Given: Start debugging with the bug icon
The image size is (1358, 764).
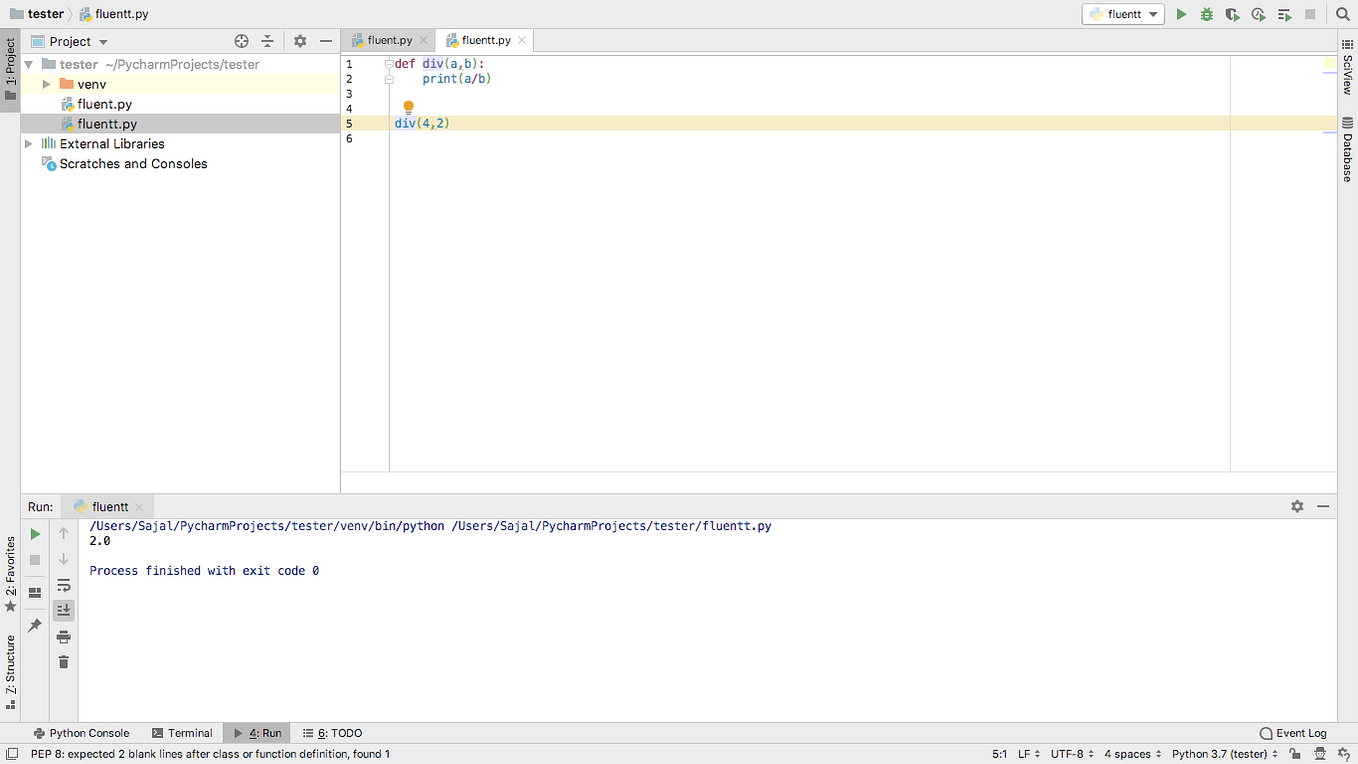Looking at the screenshot, I should (1207, 14).
